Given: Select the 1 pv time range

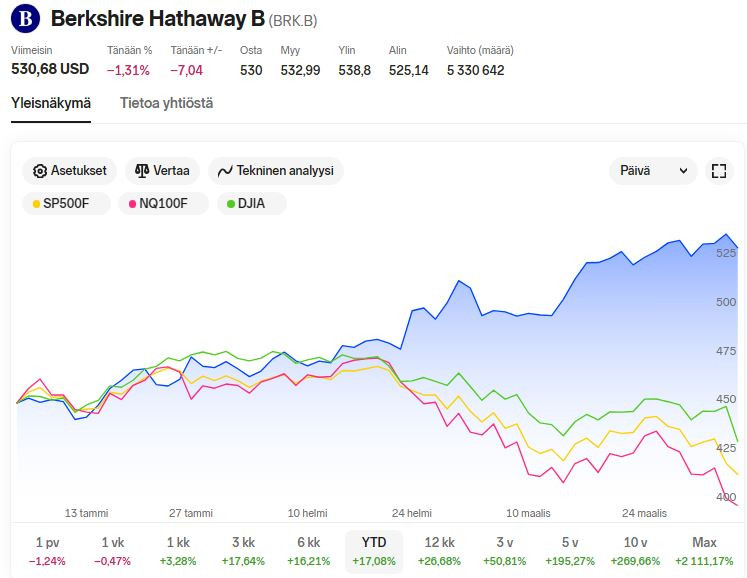Looking at the screenshot, I should point(47,551).
